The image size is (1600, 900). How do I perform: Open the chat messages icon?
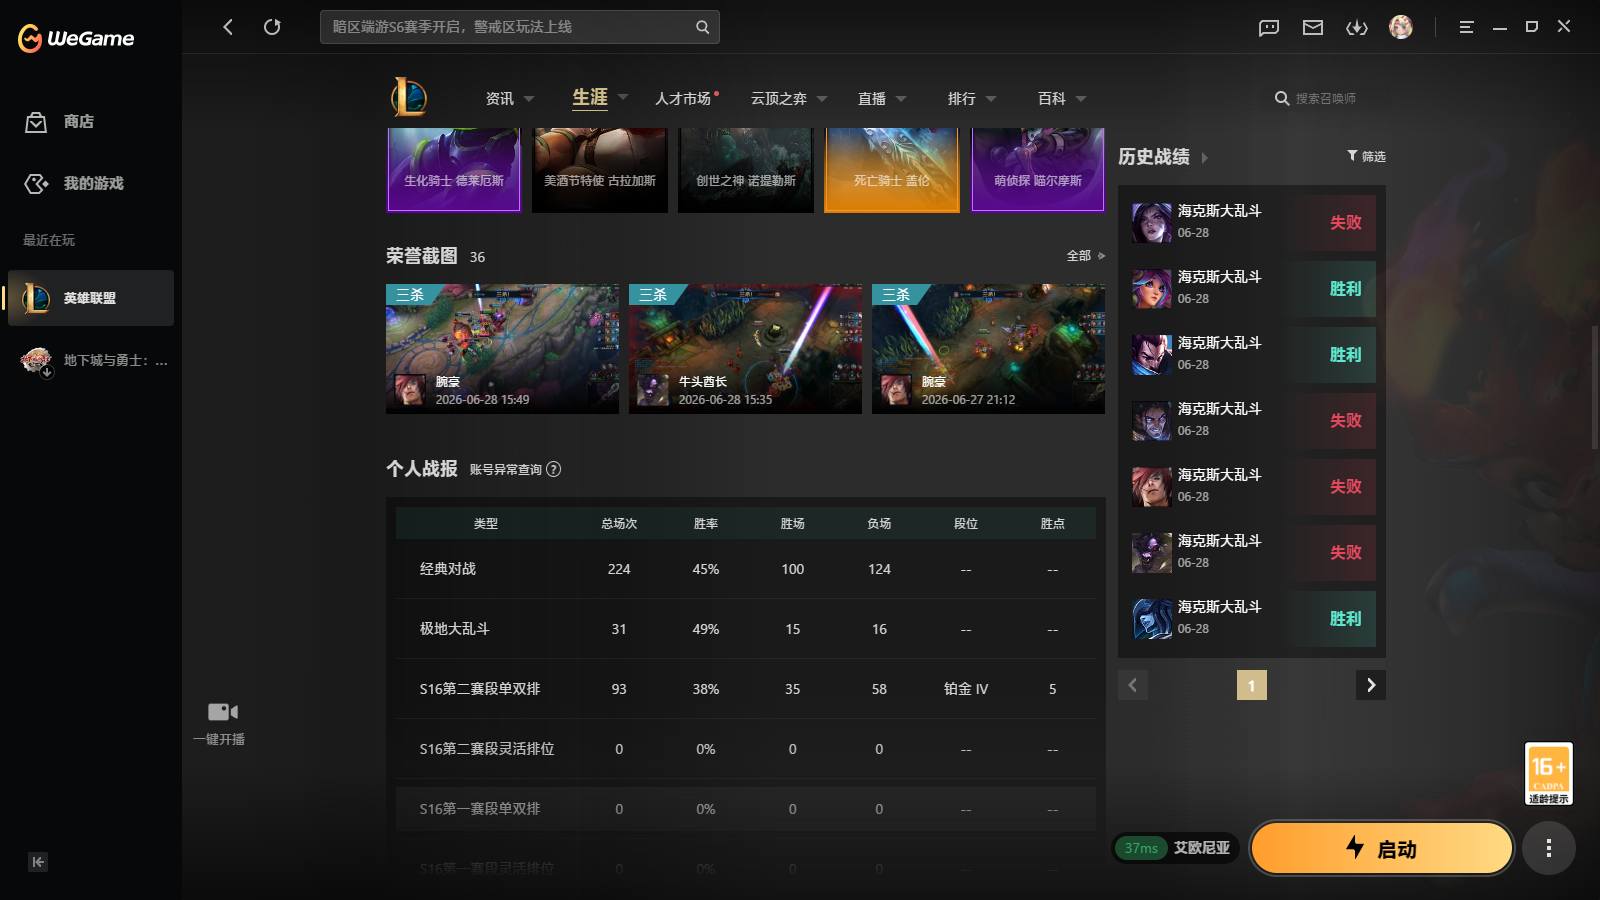(x=1269, y=28)
